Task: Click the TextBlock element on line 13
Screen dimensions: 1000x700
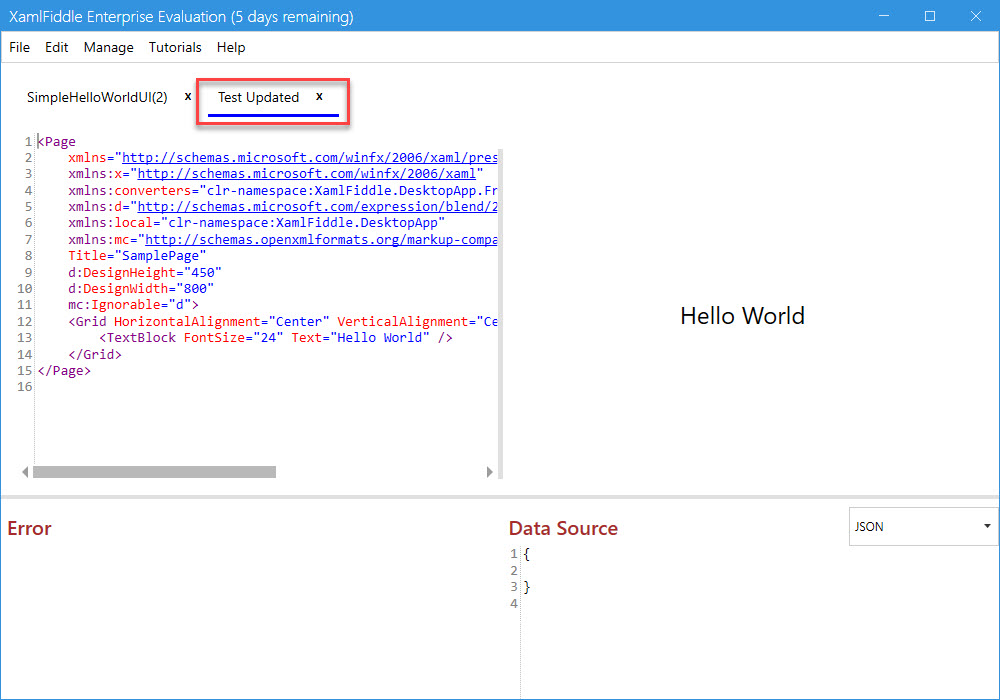Action: [276, 337]
